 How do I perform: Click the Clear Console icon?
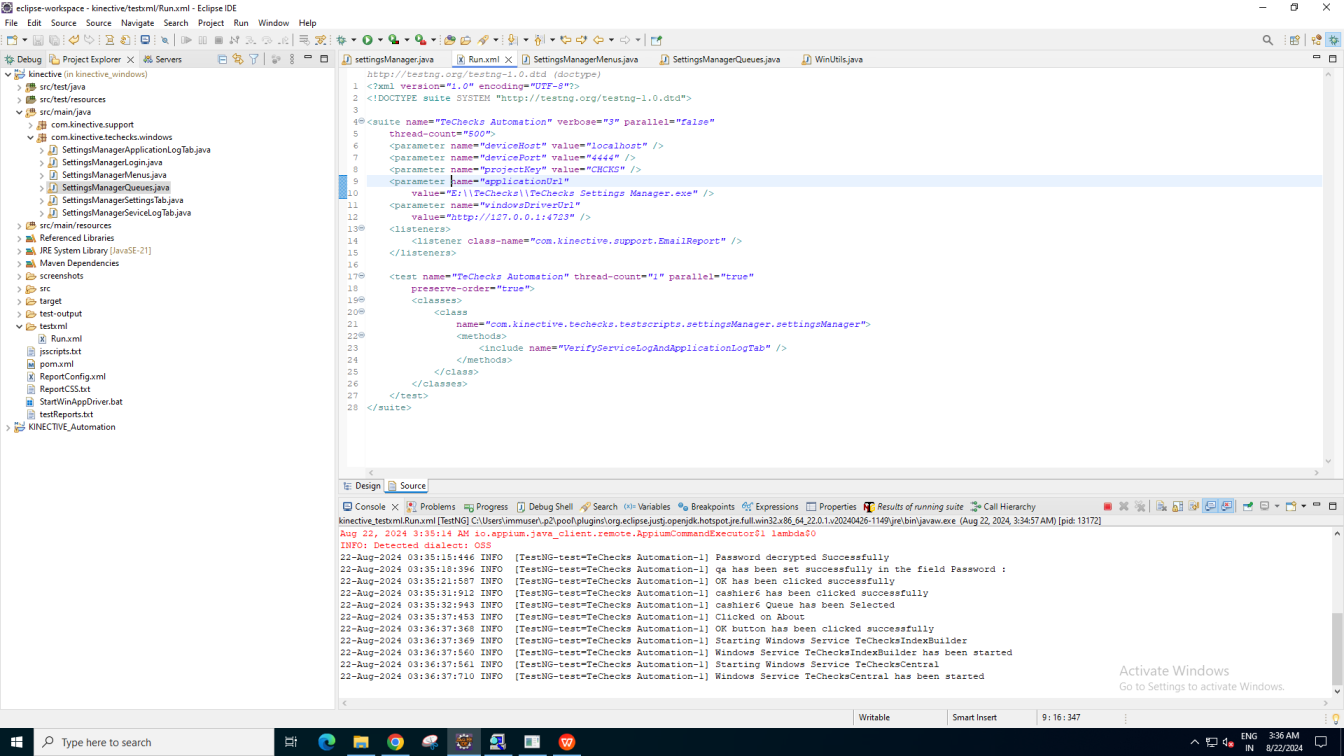(1161, 507)
